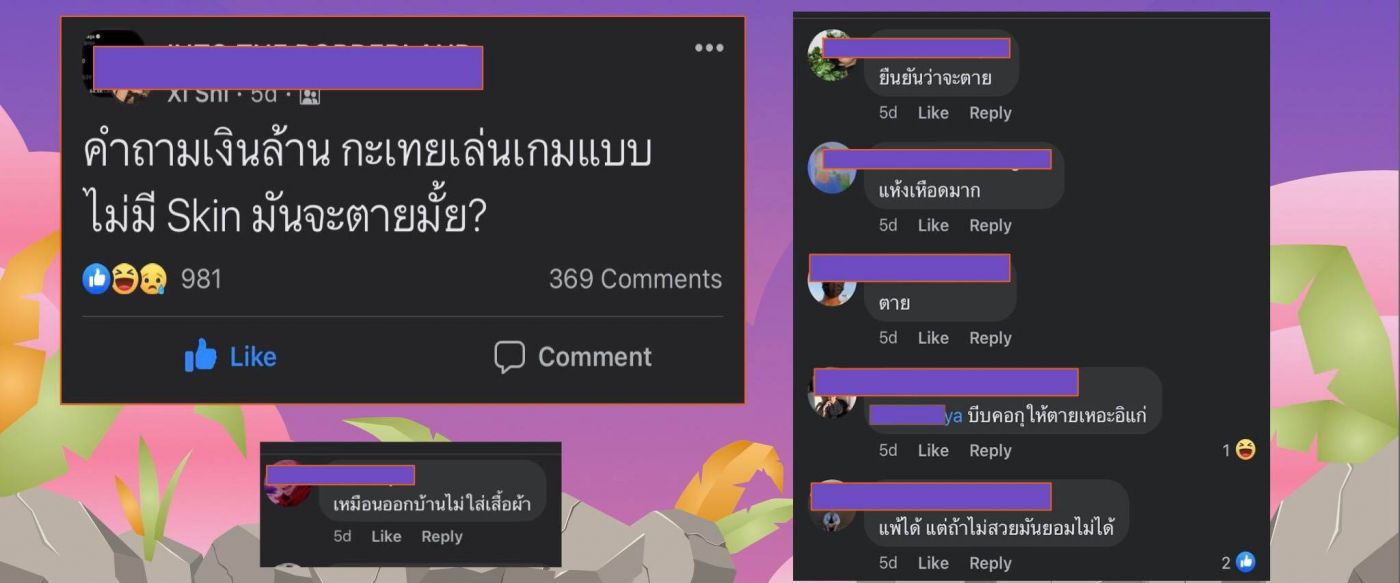Like the comment ตาย
The height and width of the screenshot is (583, 1400).
point(933,338)
